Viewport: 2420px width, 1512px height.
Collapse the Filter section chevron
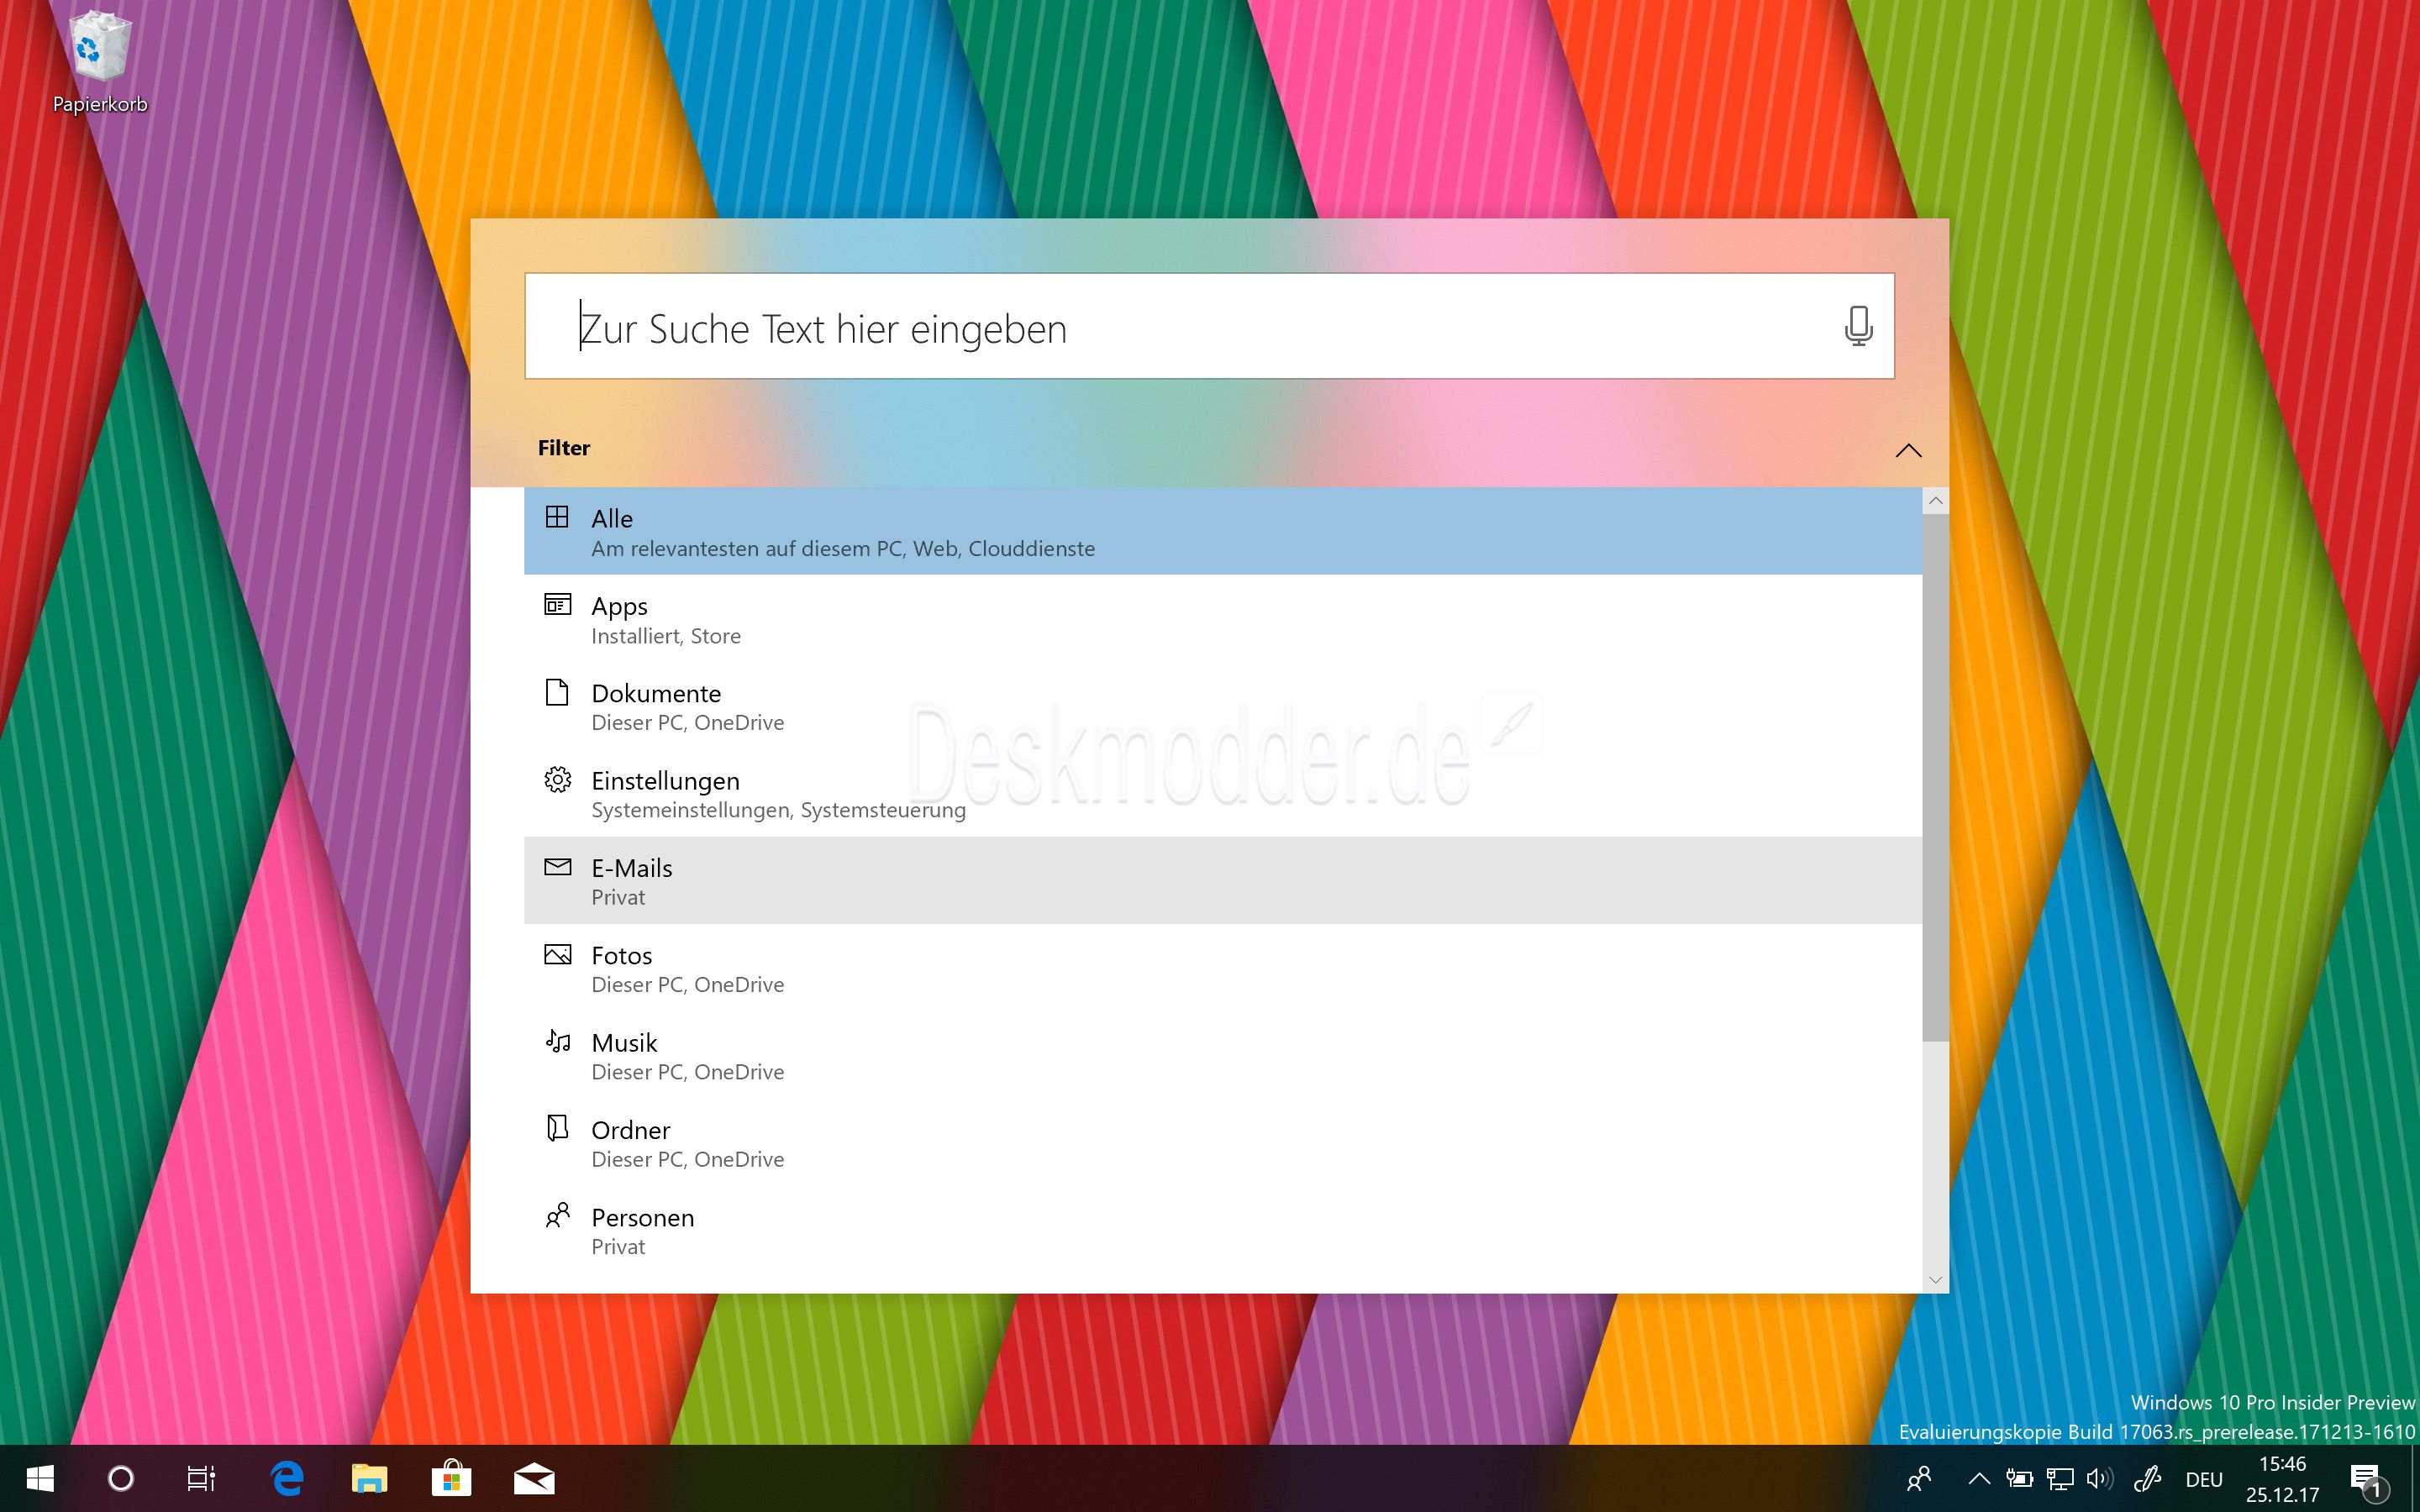click(1908, 450)
